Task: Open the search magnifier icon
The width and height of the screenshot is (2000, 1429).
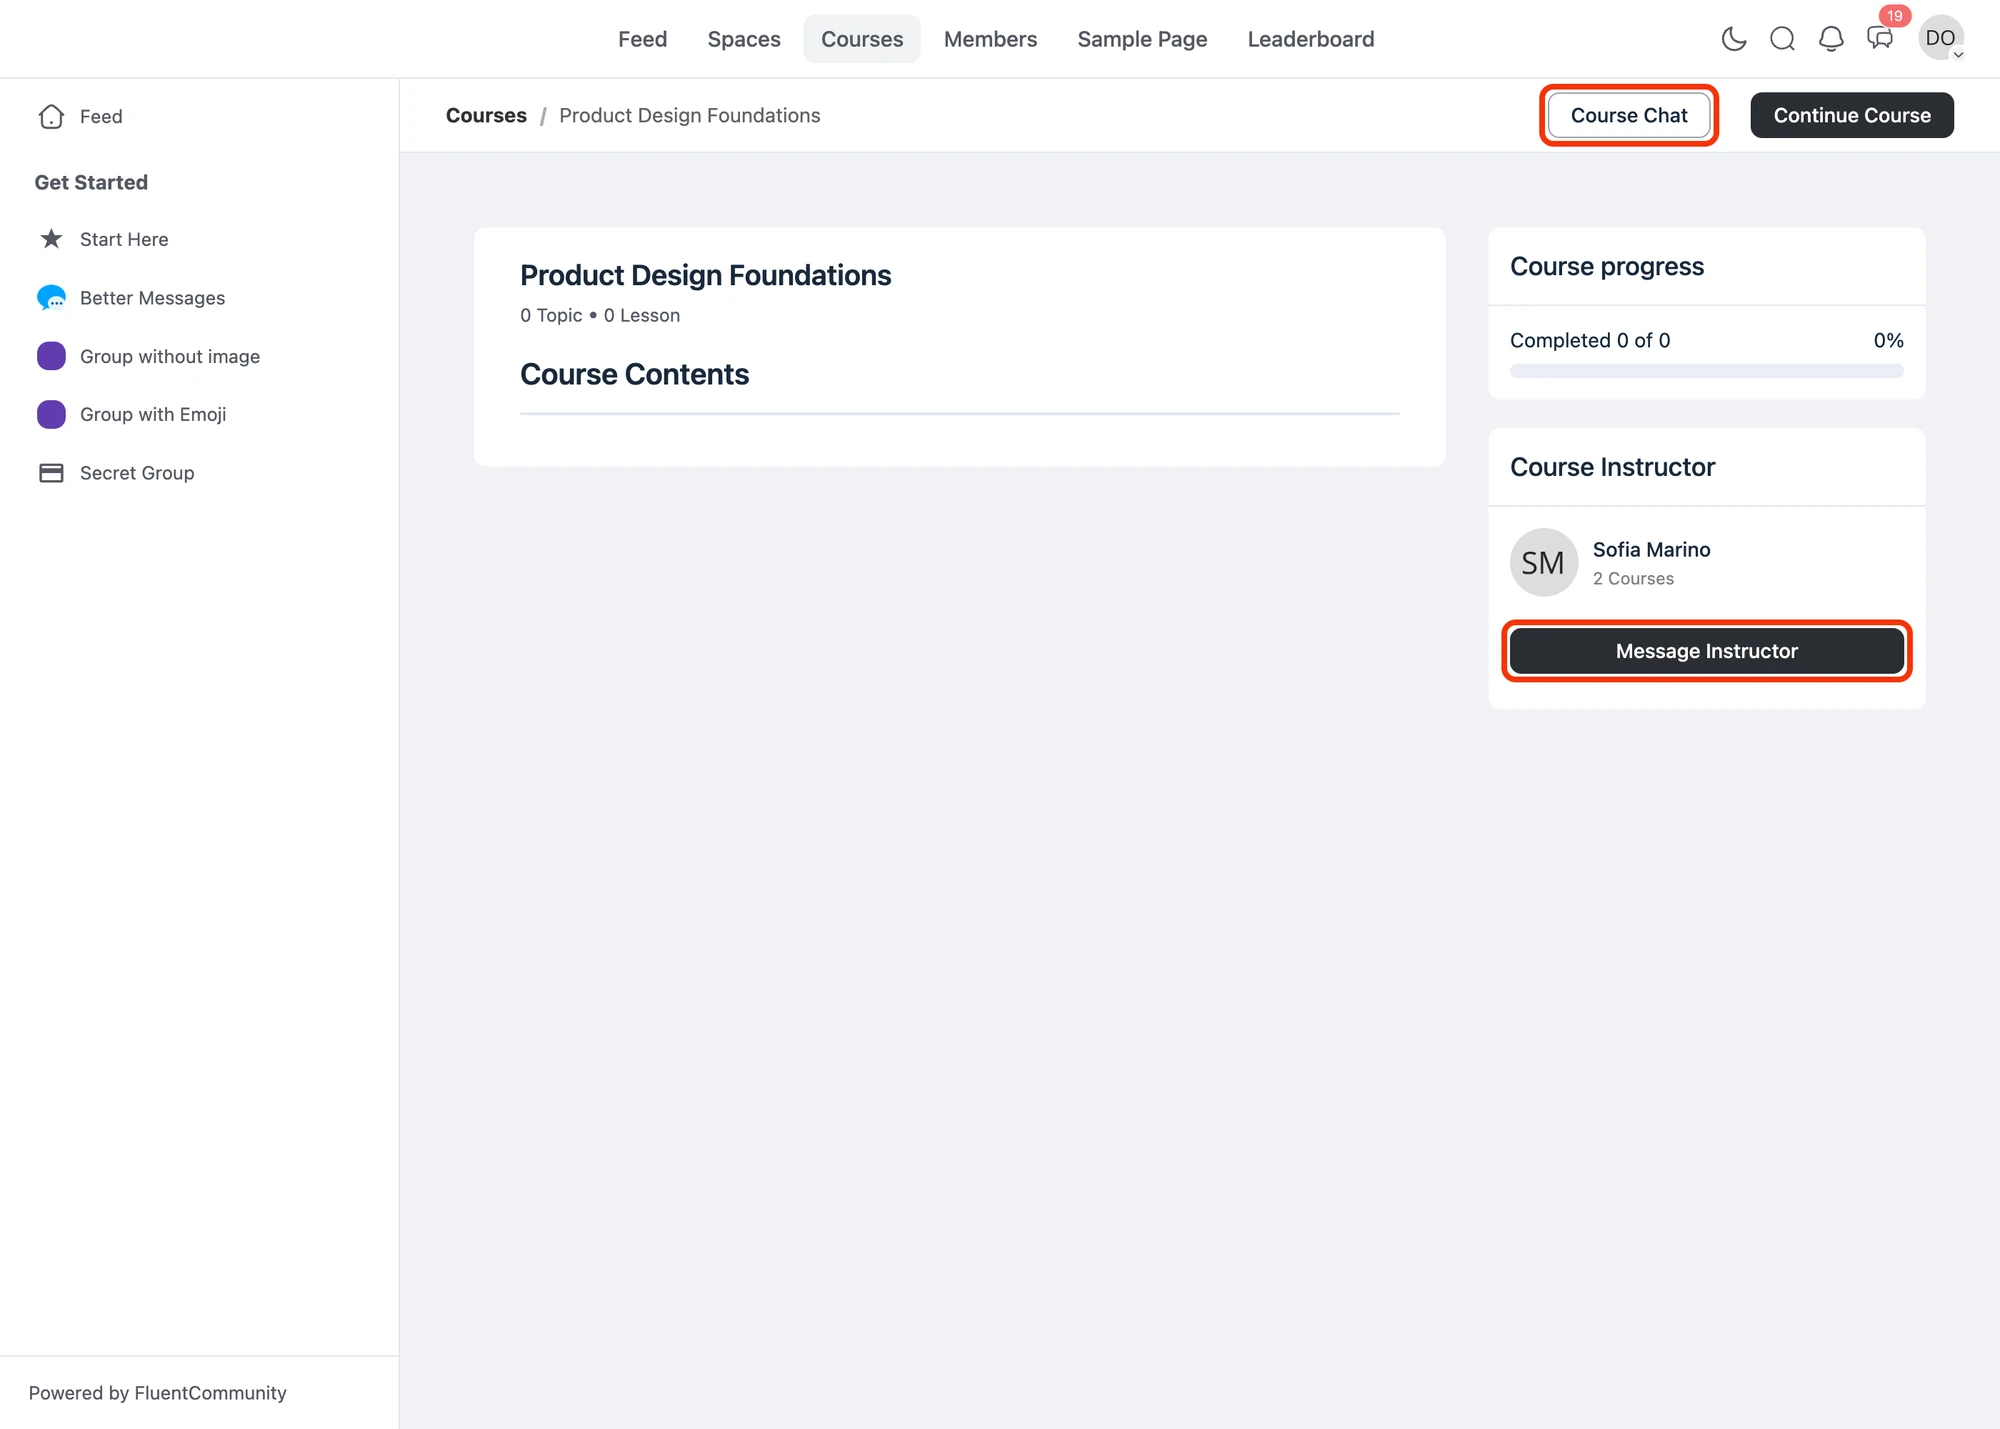Action: pos(1782,39)
